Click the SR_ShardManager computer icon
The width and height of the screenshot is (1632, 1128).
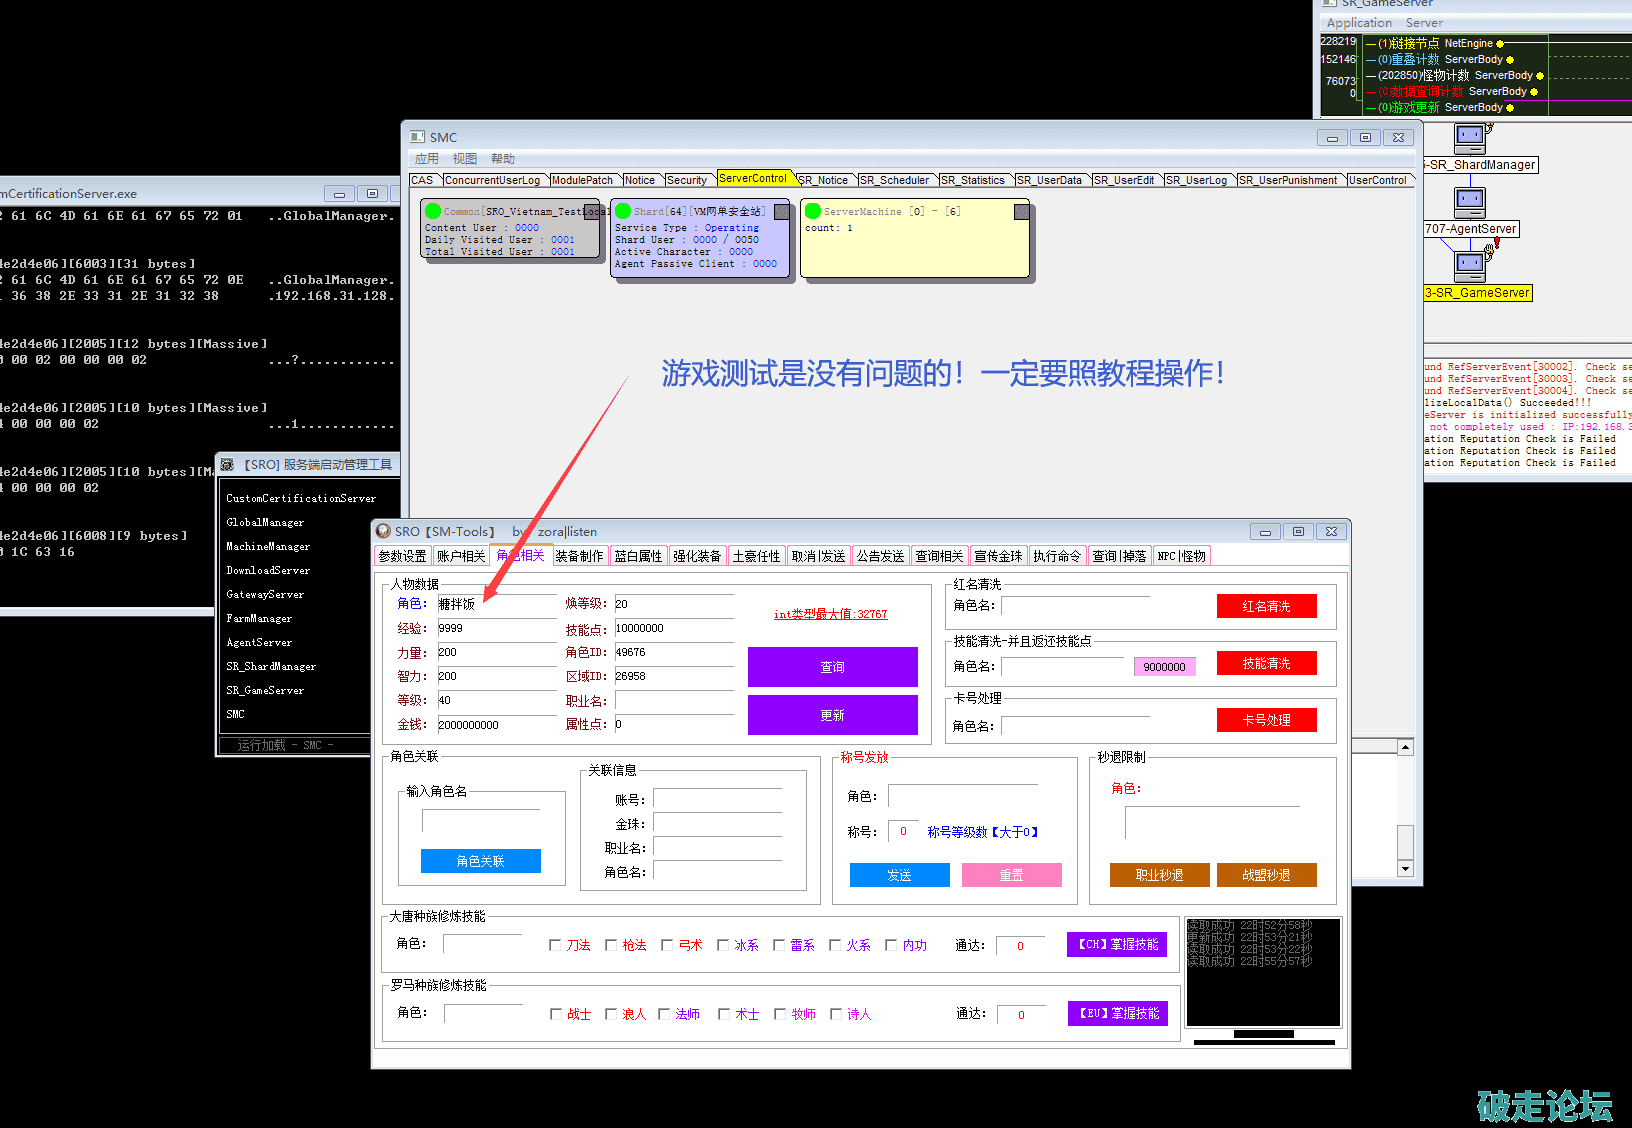[1470, 136]
